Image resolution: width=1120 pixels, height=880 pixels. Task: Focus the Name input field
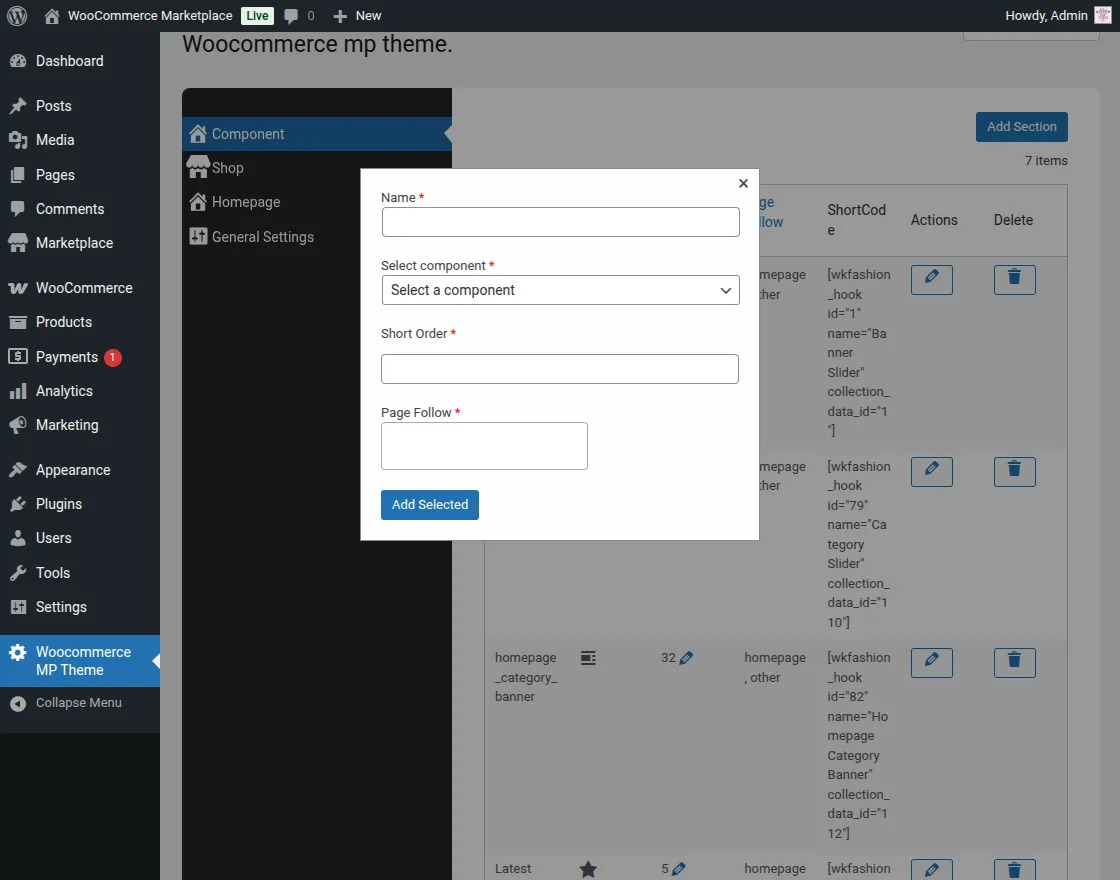click(x=561, y=222)
